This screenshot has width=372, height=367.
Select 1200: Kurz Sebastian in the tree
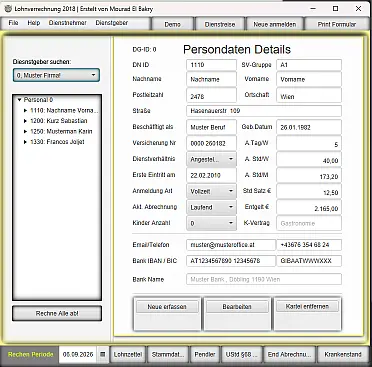click(x=59, y=121)
